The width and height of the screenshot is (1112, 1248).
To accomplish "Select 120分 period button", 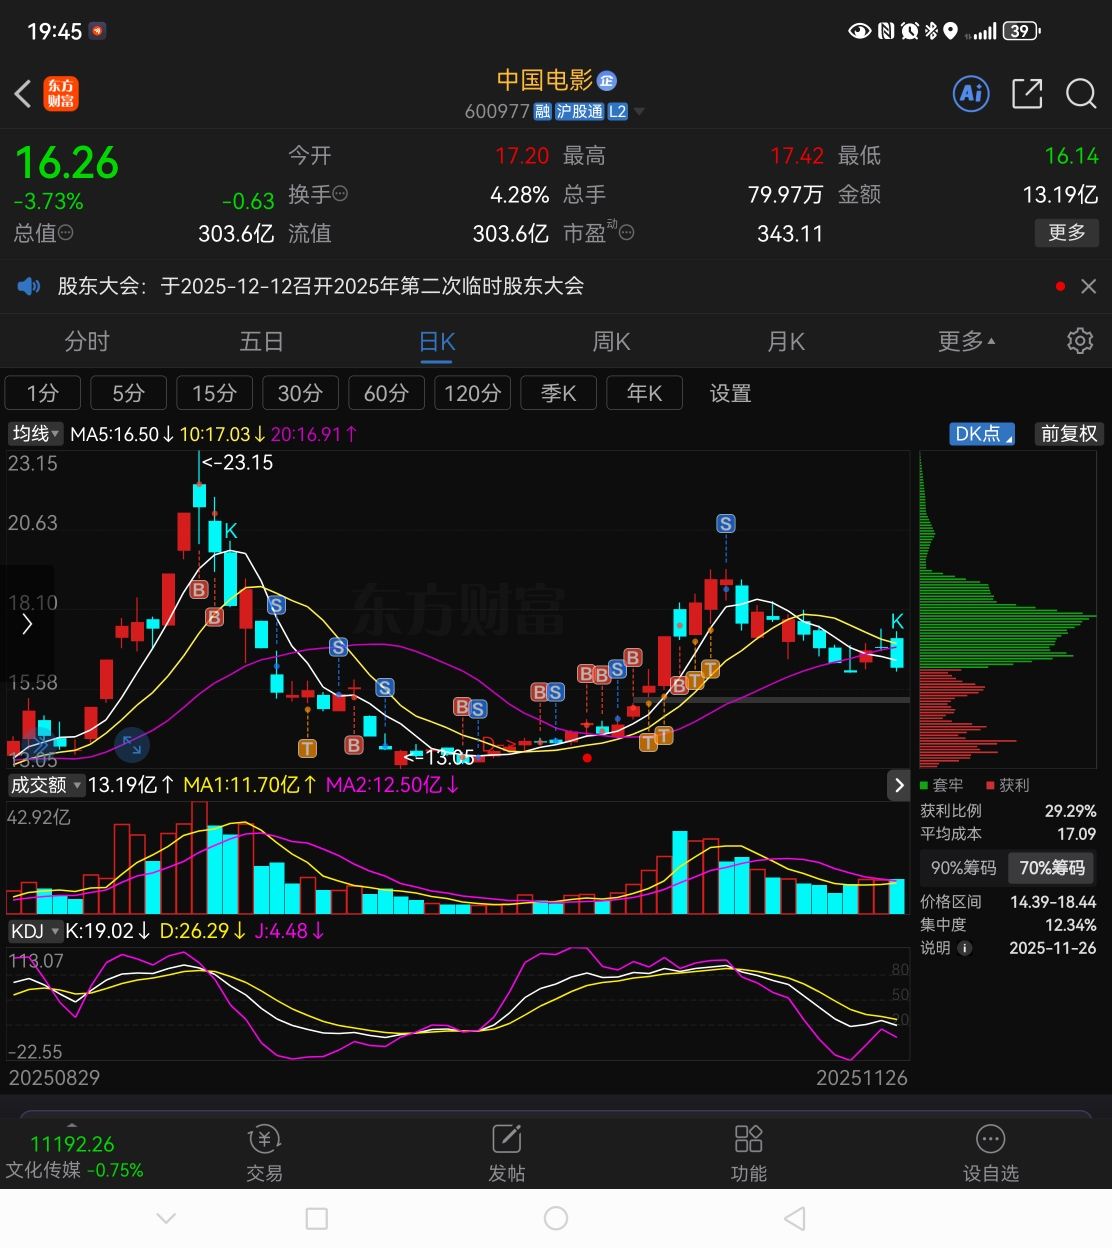I will click(472, 393).
